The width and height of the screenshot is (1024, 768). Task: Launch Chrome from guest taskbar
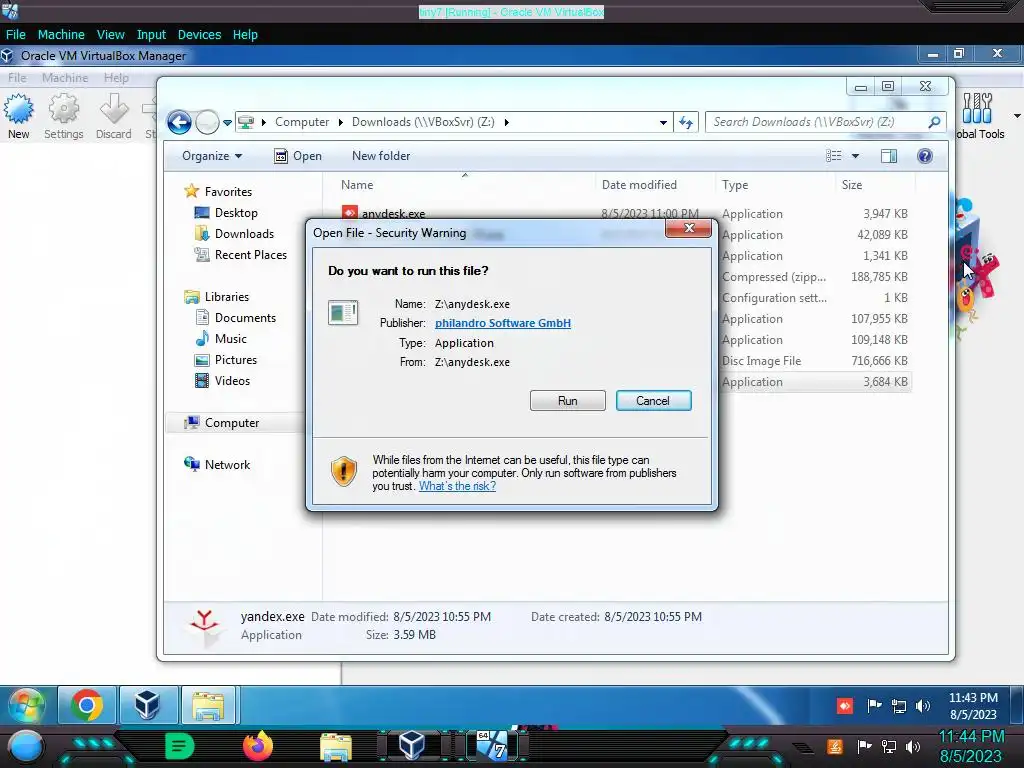(86, 705)
